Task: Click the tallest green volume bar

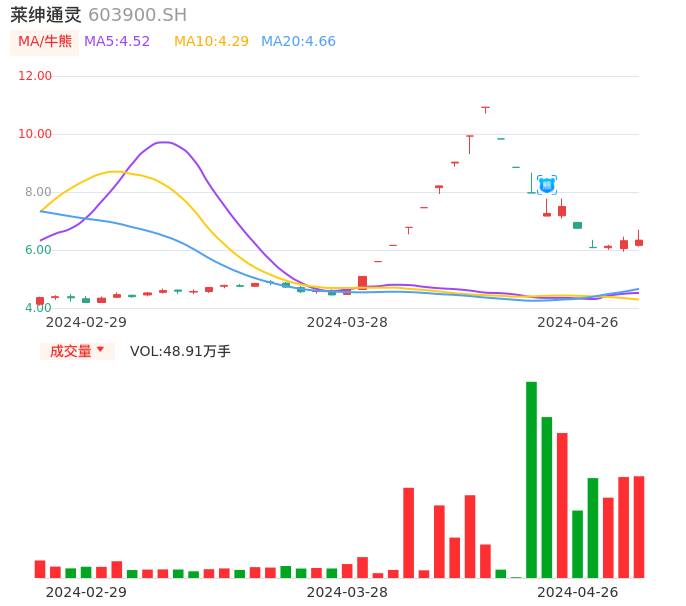Action: [x=531, y=479]
